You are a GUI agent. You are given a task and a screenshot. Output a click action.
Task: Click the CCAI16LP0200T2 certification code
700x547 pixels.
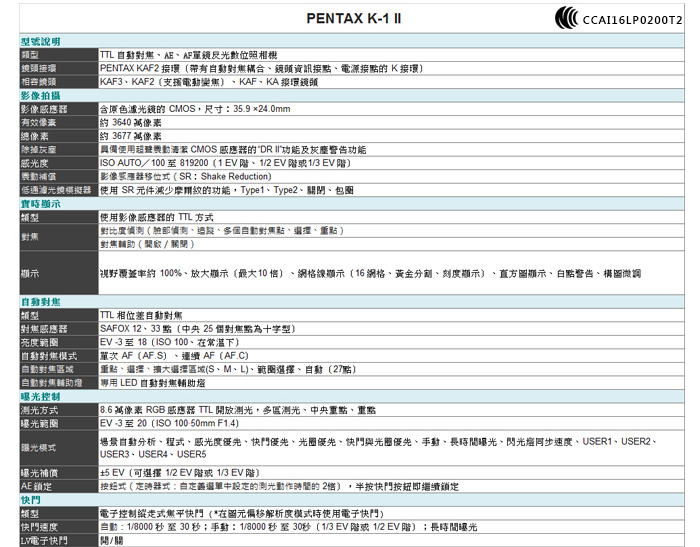pyautogui.click(x=633, y=20)
